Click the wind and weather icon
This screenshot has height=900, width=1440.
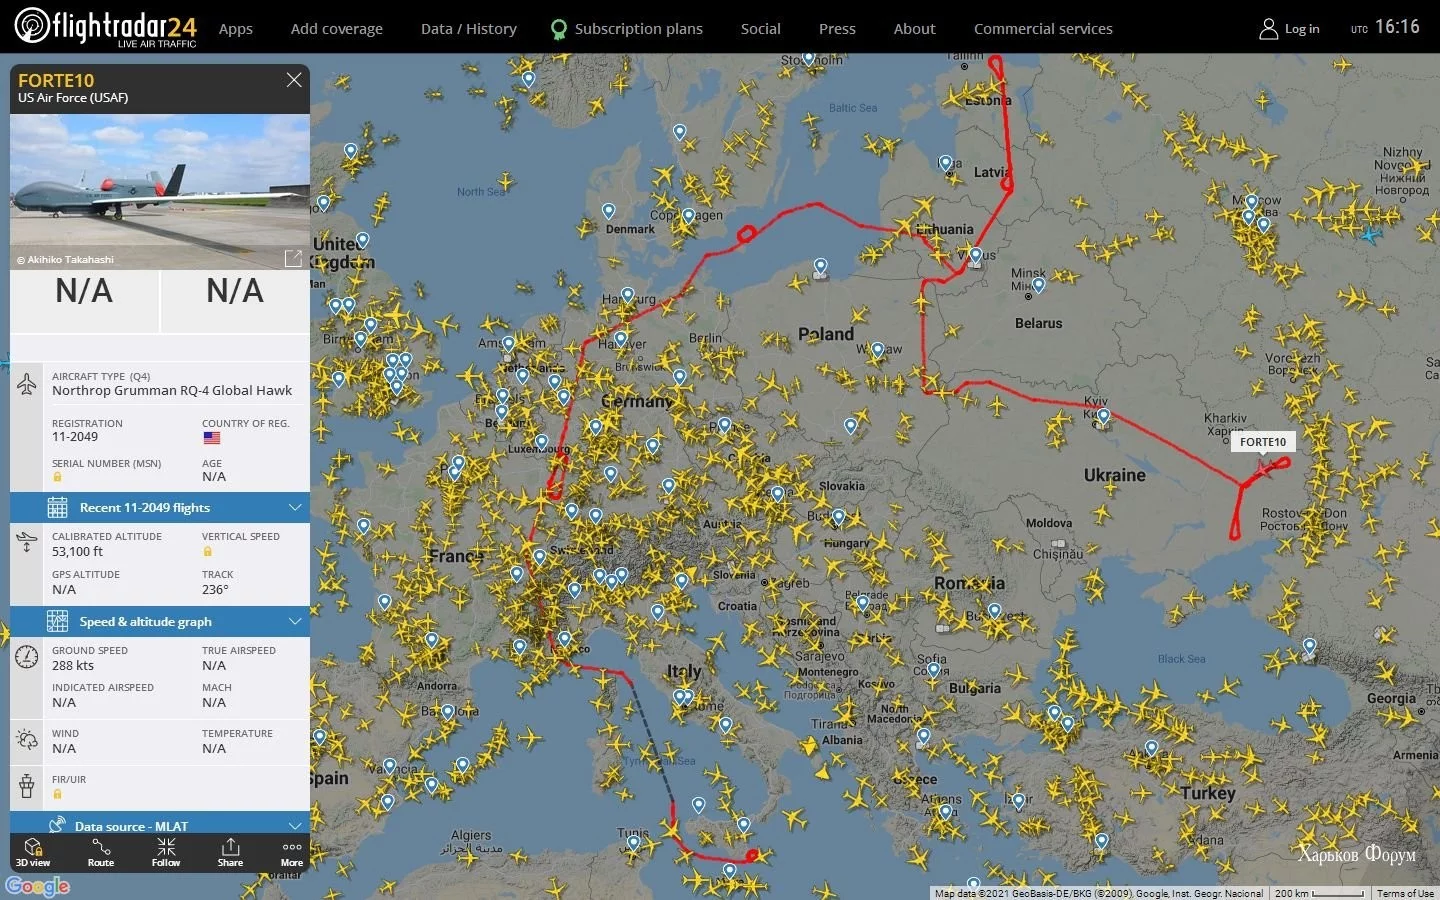tap(27, 740)
